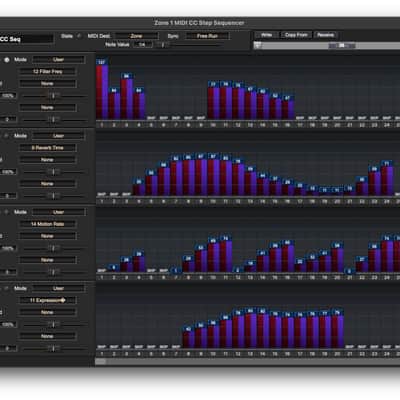Click the Reverse button
The height and width of the screenshot is (400, 400).
click(x=325, y=35)
